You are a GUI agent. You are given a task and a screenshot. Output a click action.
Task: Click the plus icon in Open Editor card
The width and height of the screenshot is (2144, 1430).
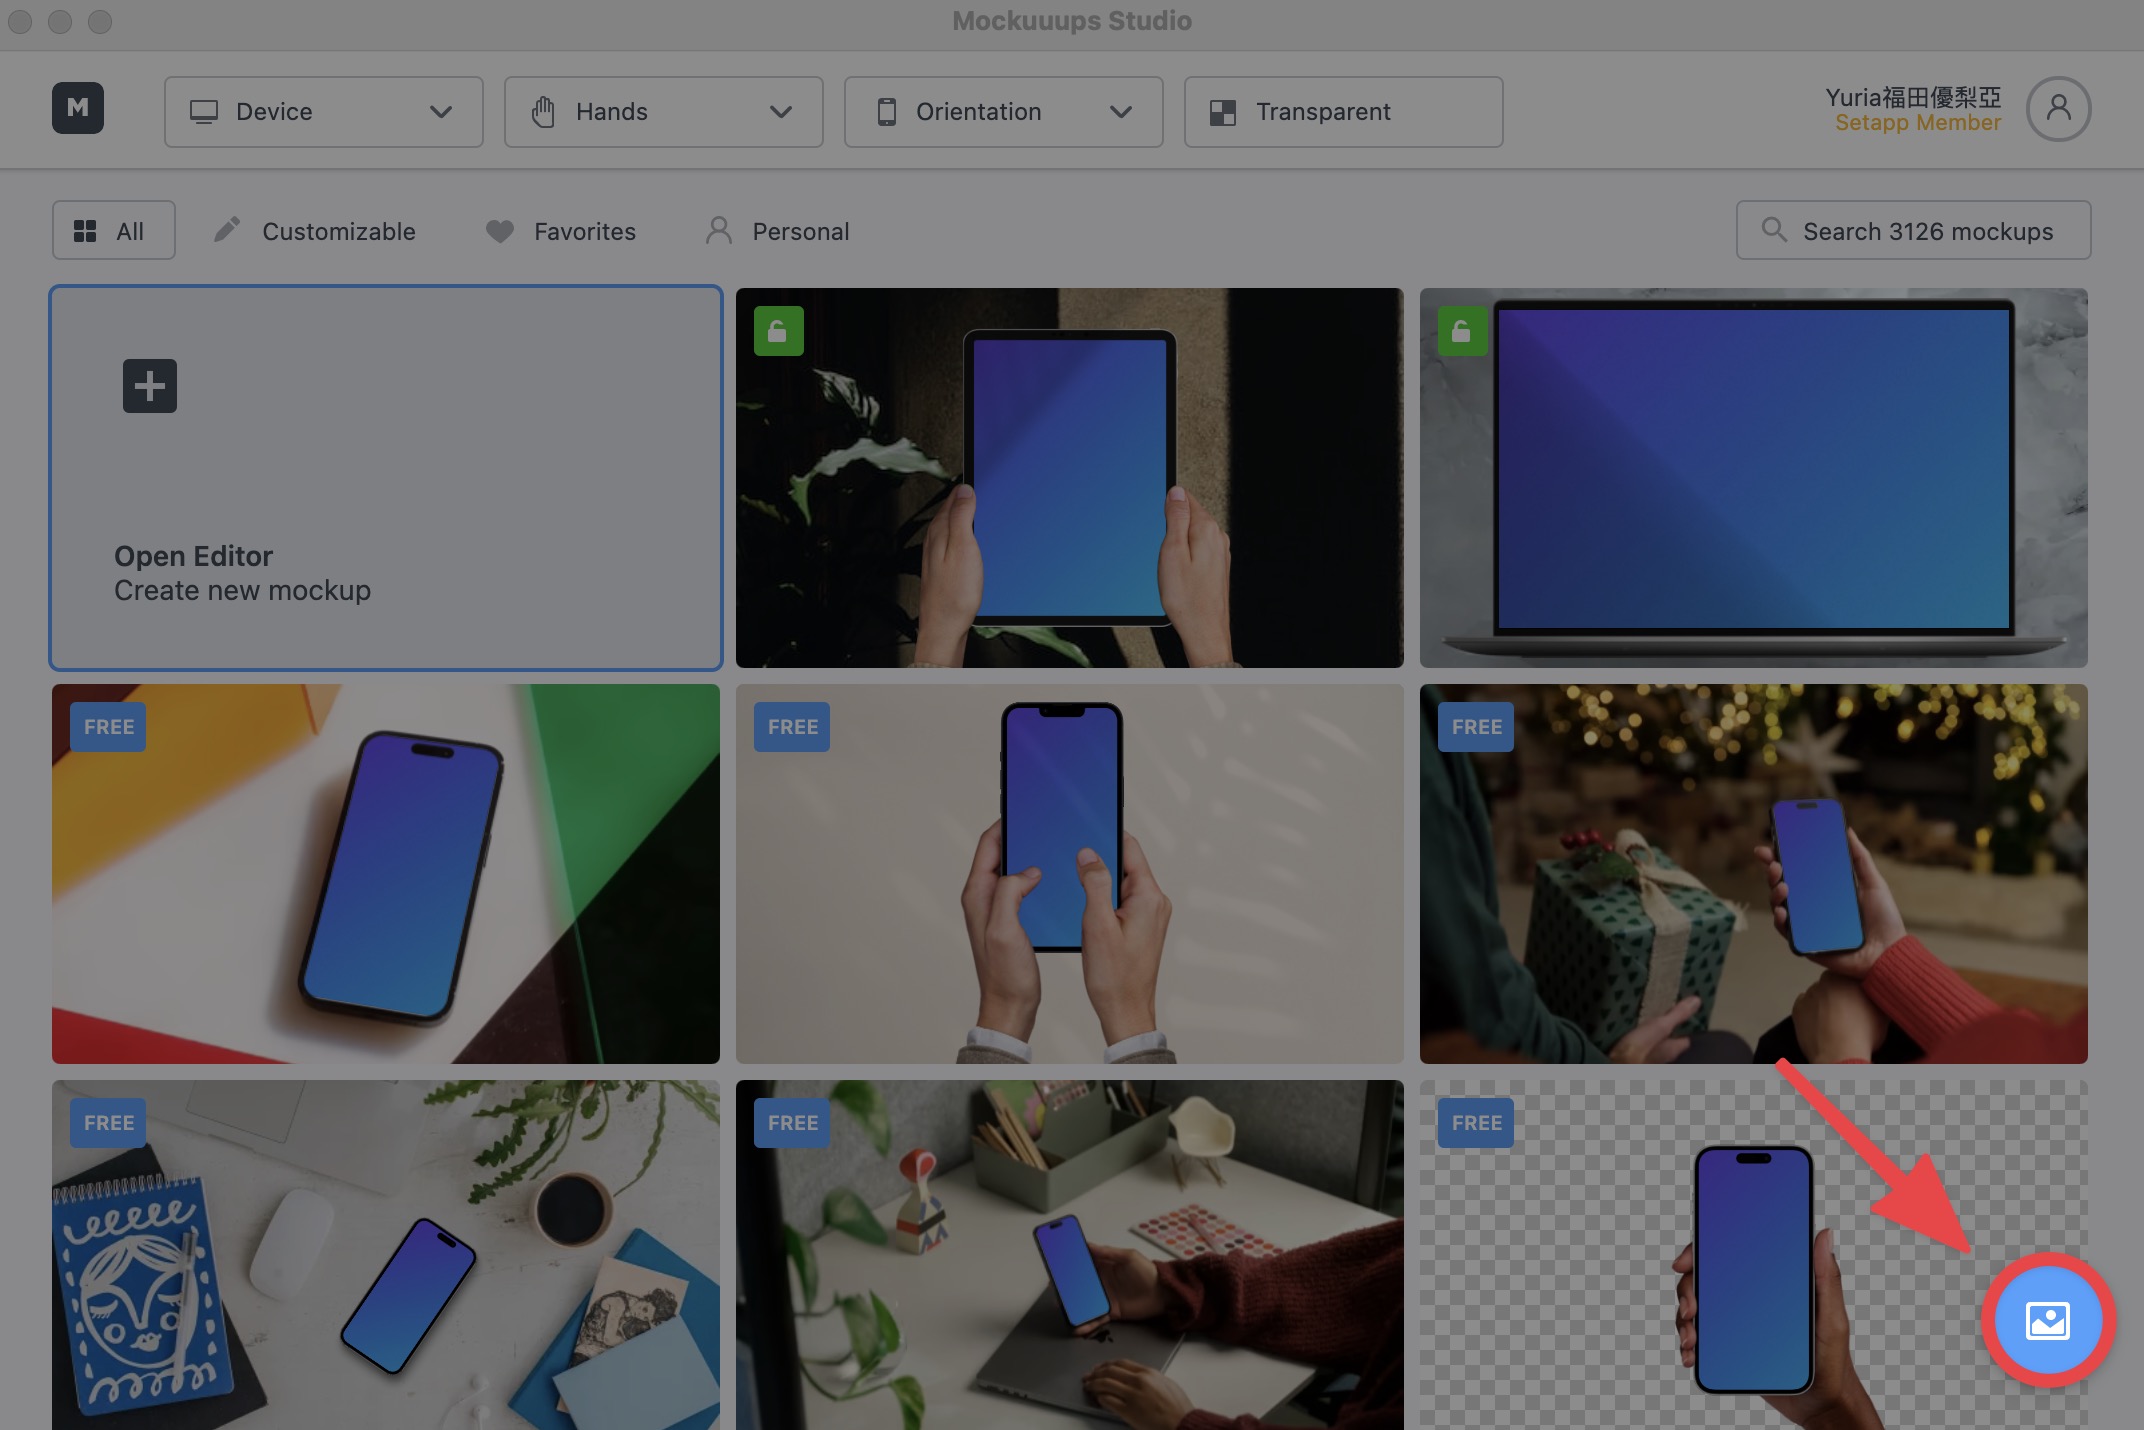click(150, 386)
